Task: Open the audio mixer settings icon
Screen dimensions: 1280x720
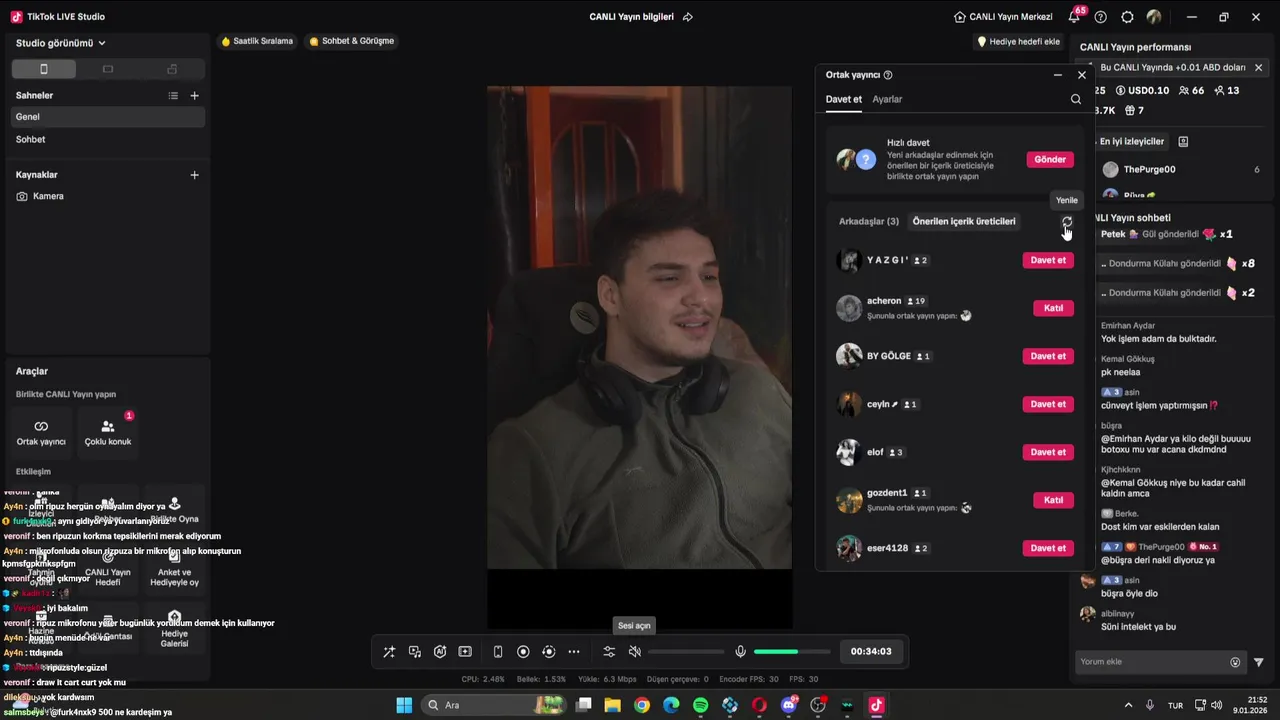Action: click(609, 652)
